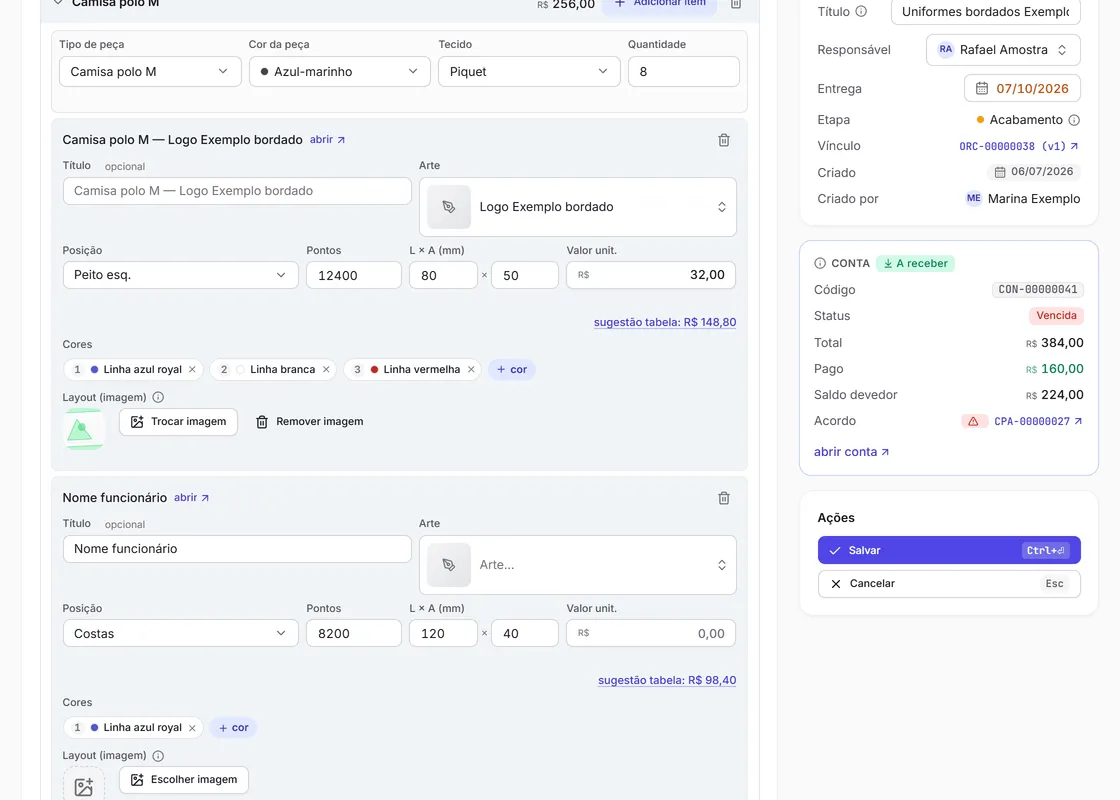Image resolution: width=1120 pixels, height=800 pixels.
Task: Open the Posição dropdown showing Costas
Action: coord(181,634)
